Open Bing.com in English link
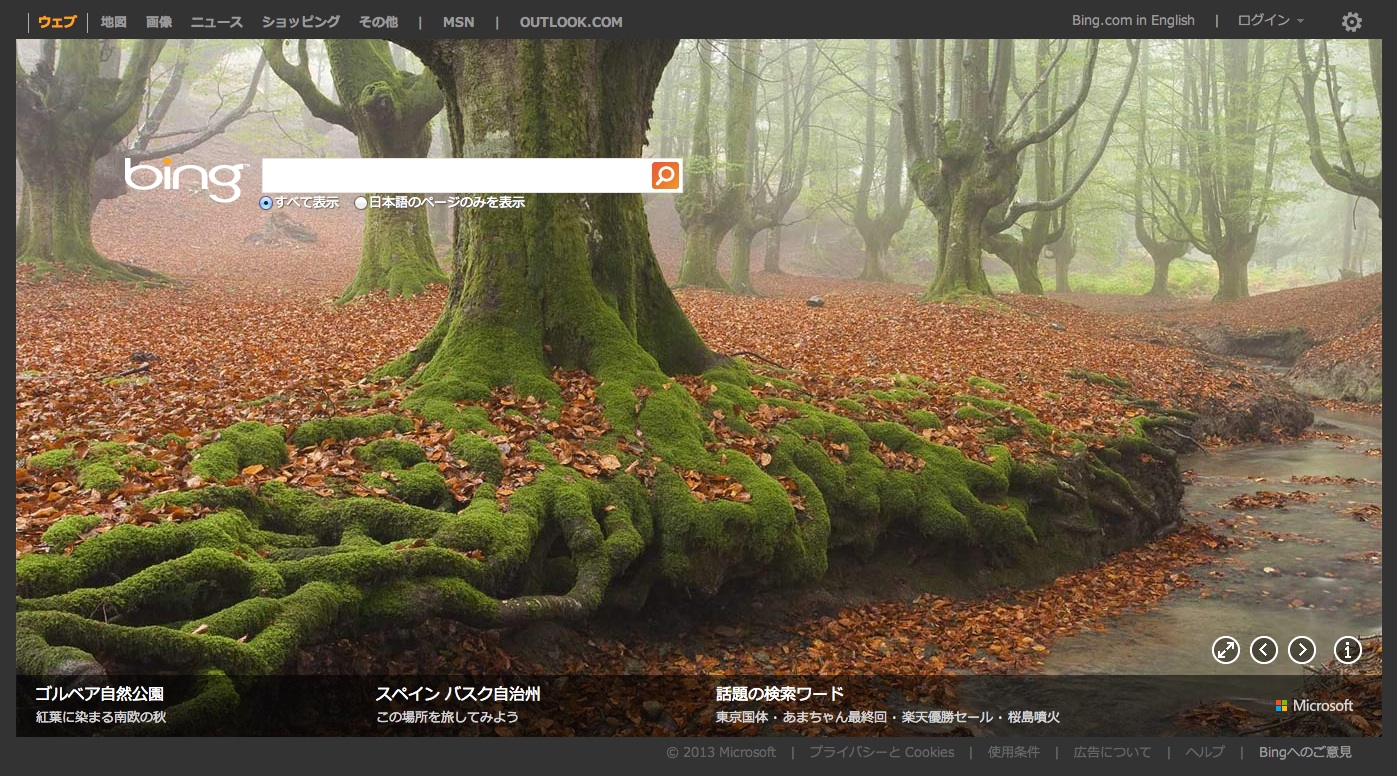The height and width of the screenshot is (776, 1397). [1133, 21]
